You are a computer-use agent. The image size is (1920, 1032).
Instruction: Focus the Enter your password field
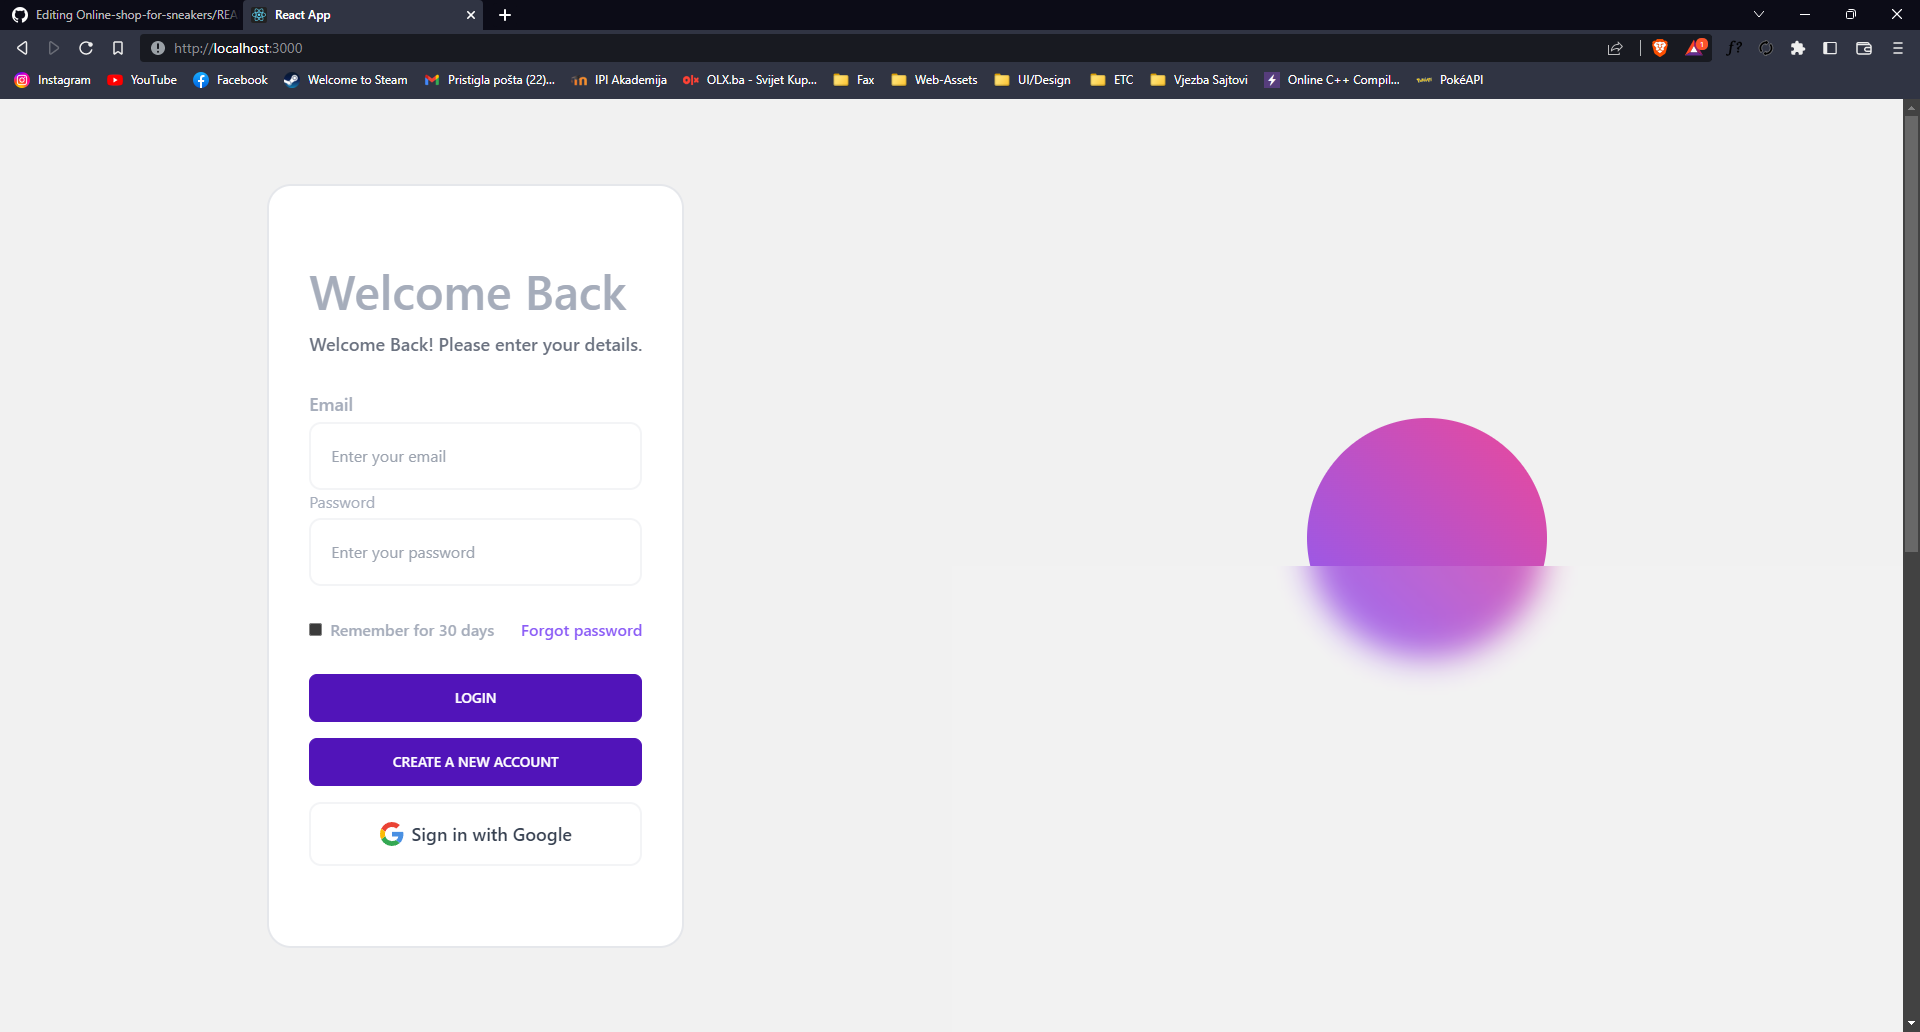click(475, 552)
